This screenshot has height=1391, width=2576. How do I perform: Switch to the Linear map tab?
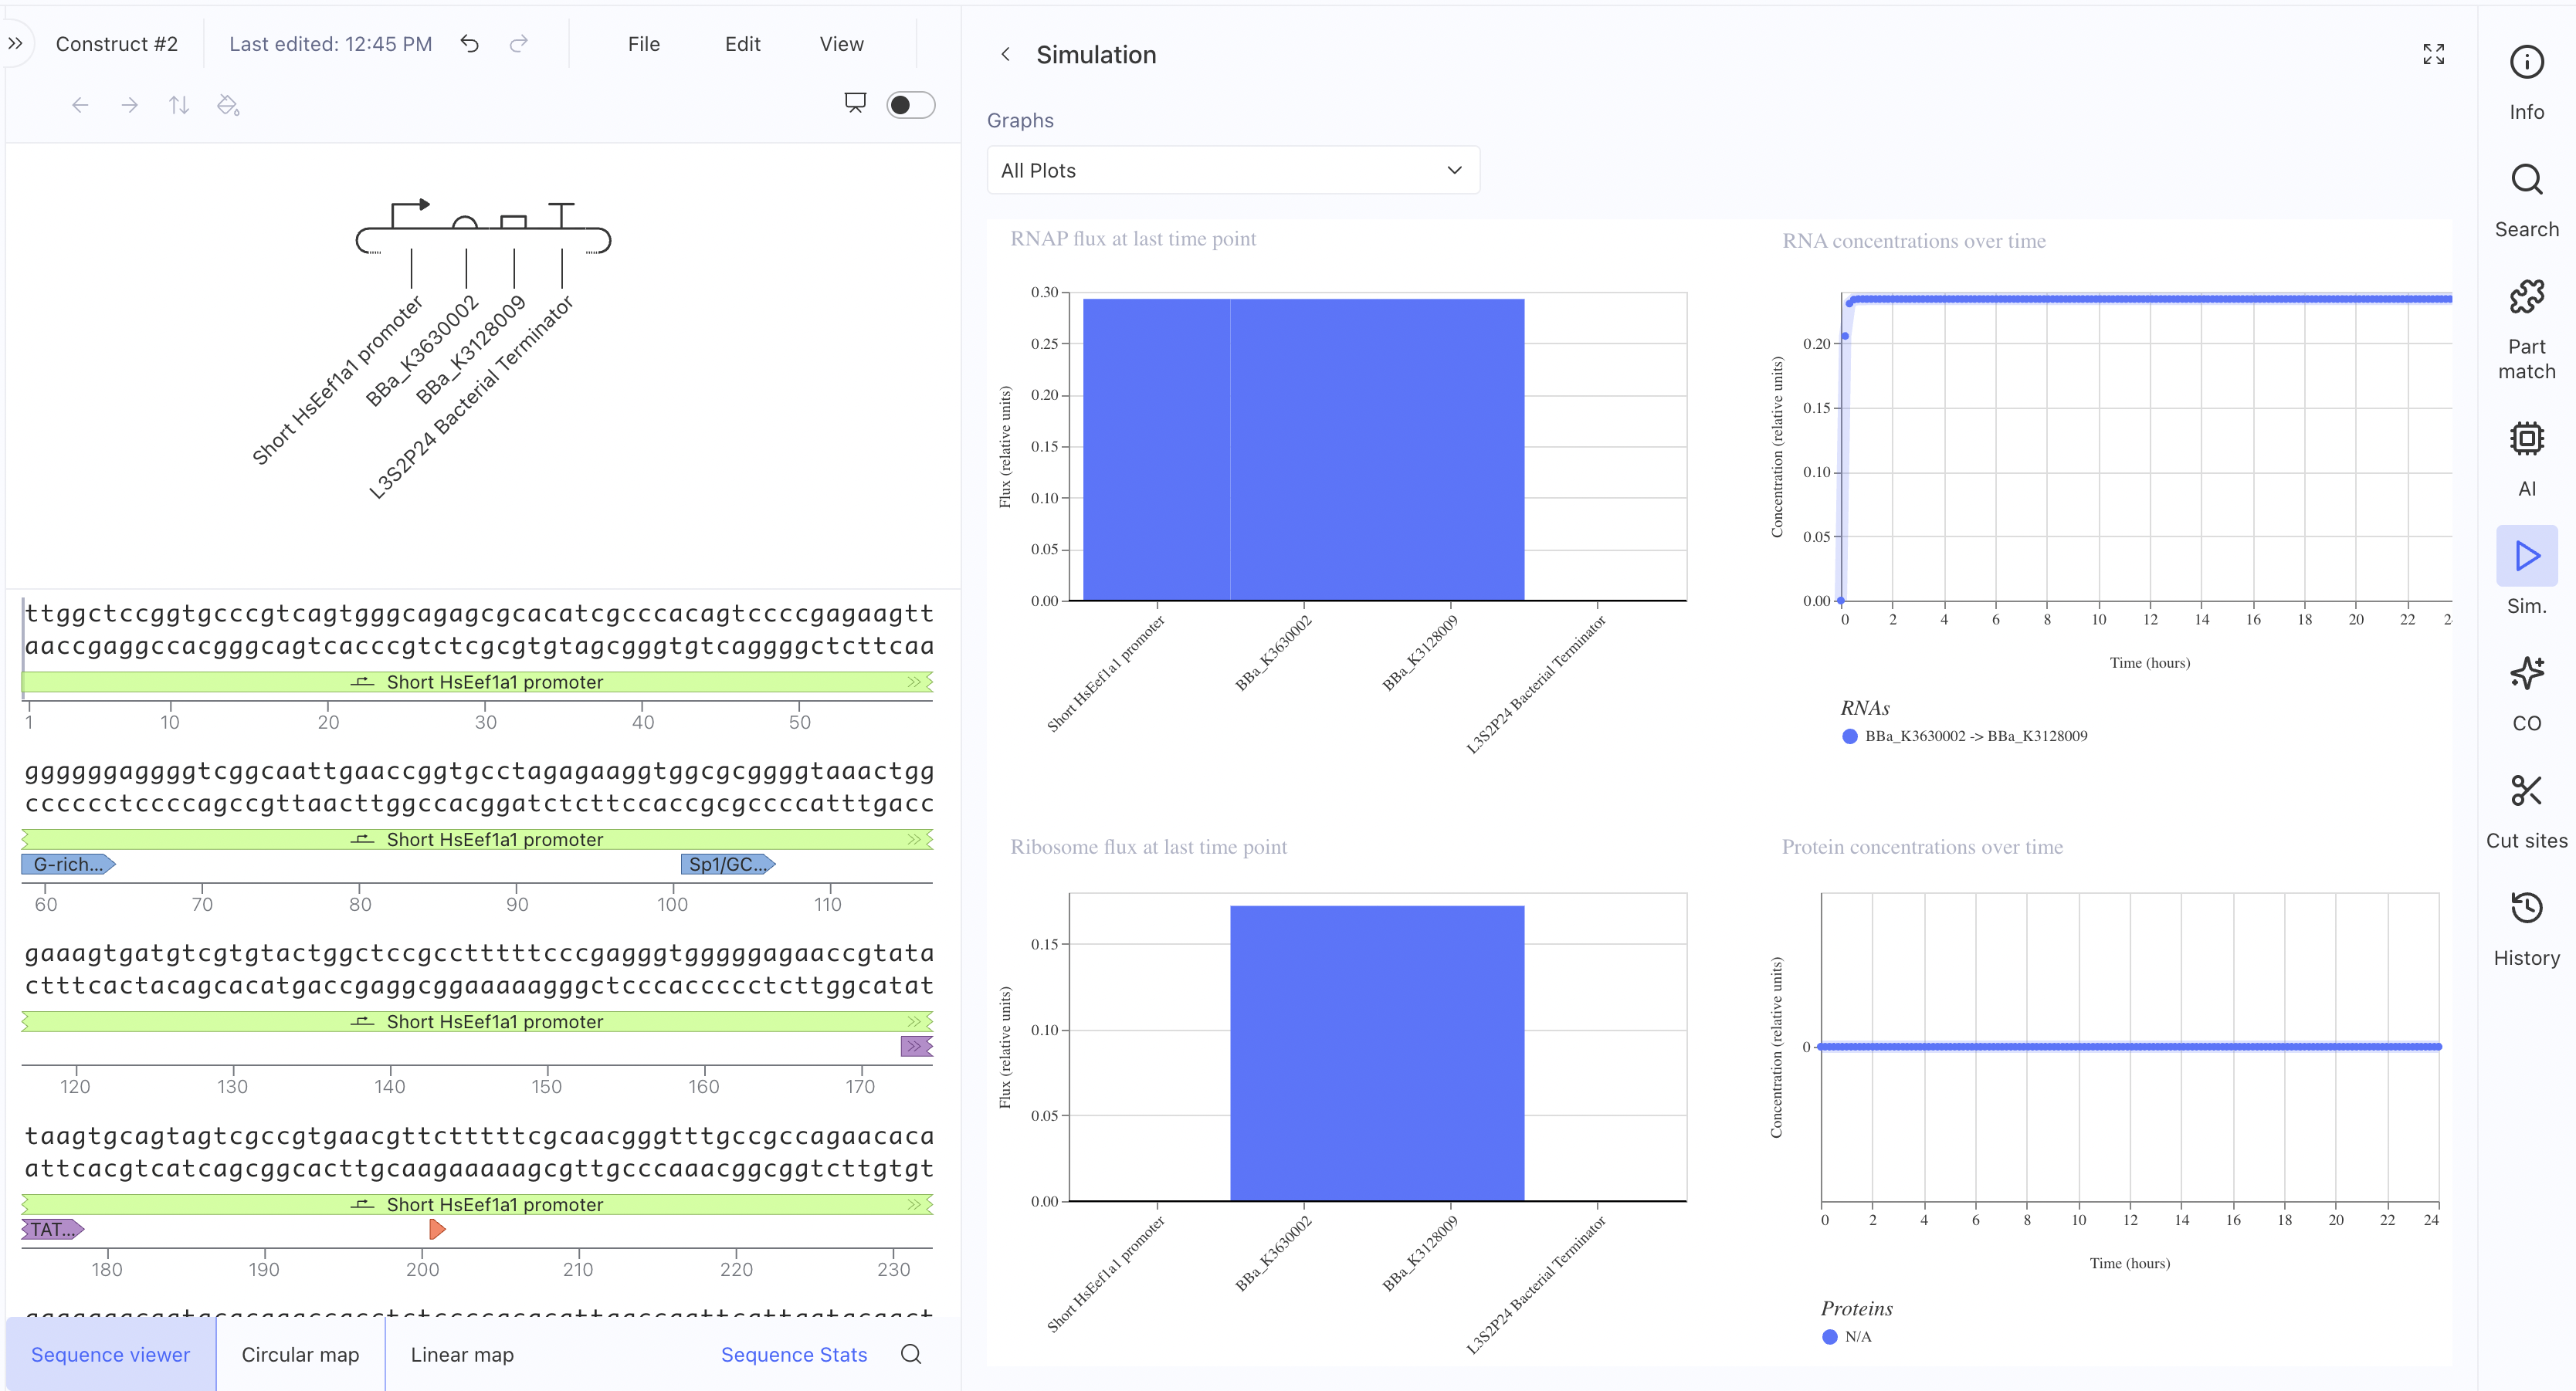point(462,1354)
